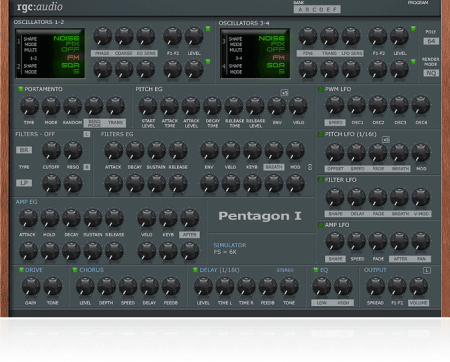Image resolution: width=450 pixels, height=362 pixels.
Task: Toggle the Amp LFO LED
Action: click(321, 225)
